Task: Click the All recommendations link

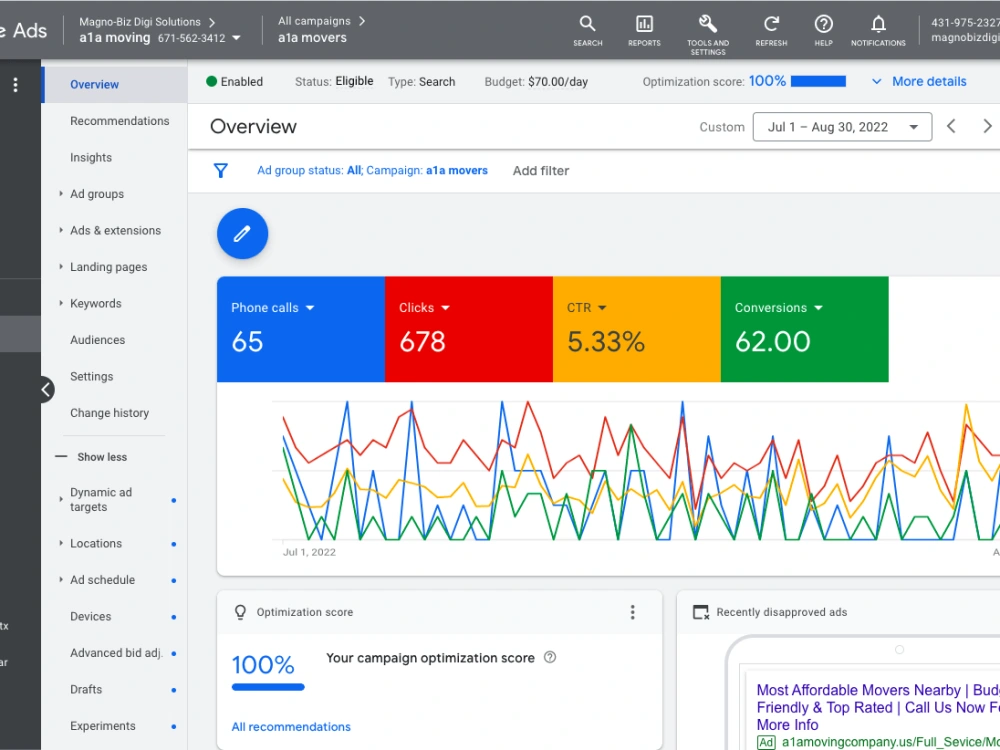Action: tap(291, 727)
